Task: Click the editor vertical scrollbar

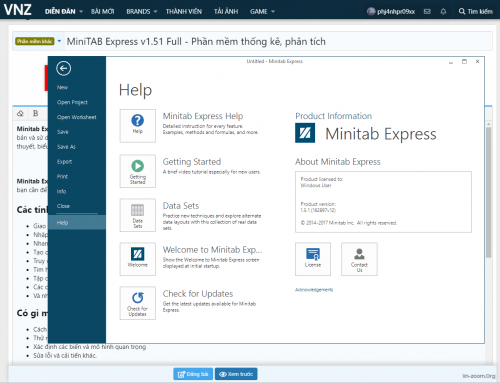Action: click(x=488, y=192)
